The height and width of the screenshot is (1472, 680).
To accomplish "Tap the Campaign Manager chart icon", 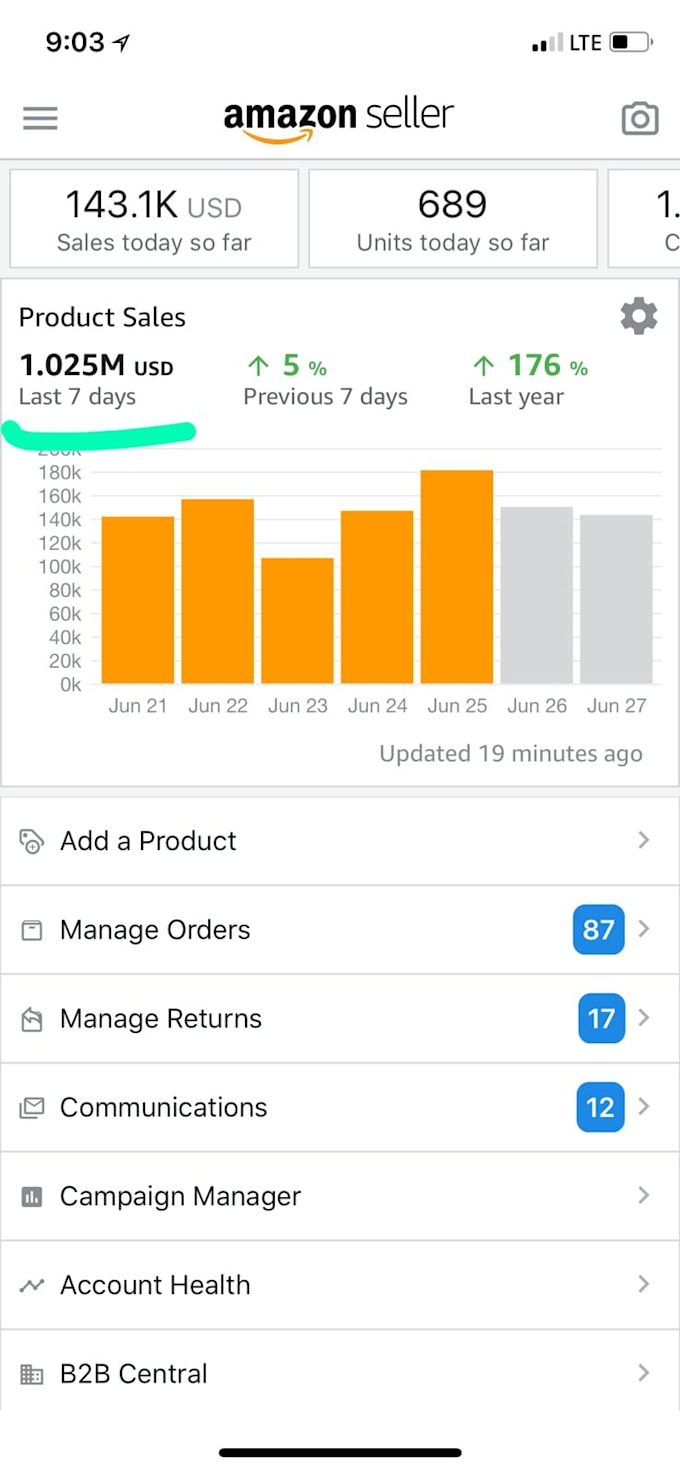I will [x=32, y=1197].
